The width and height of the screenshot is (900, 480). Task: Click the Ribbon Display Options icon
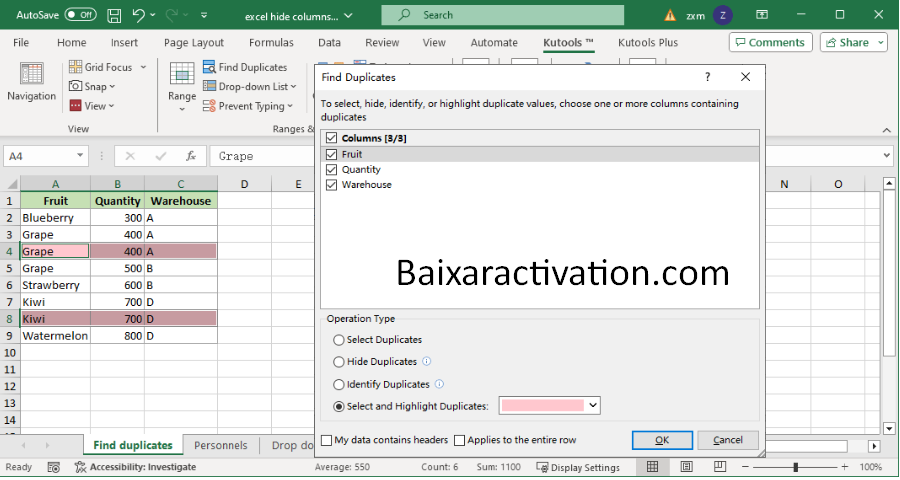[762, 15]
